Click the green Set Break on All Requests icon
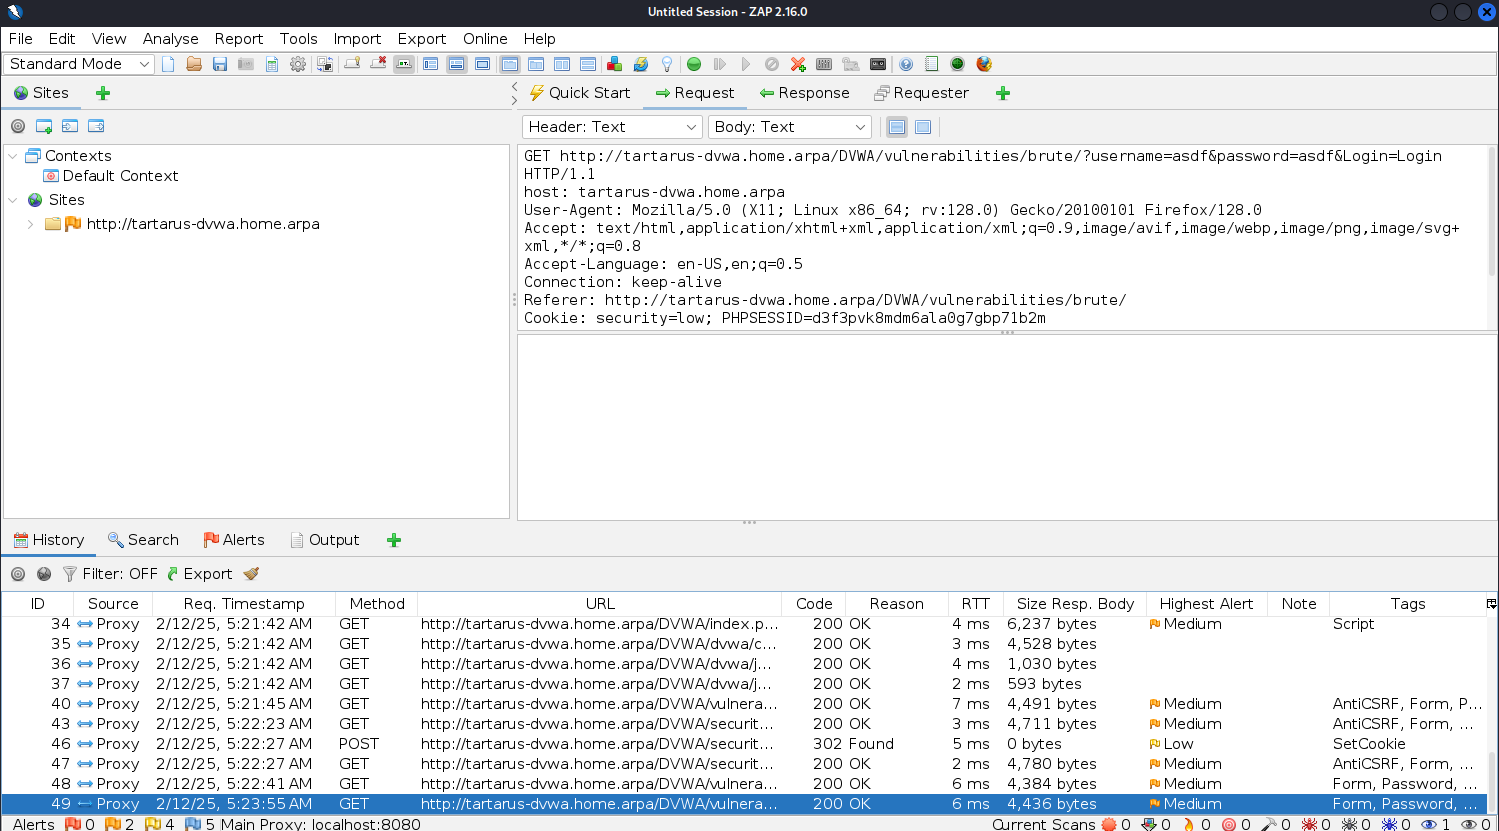1499x831 pixels. (694, 64)
